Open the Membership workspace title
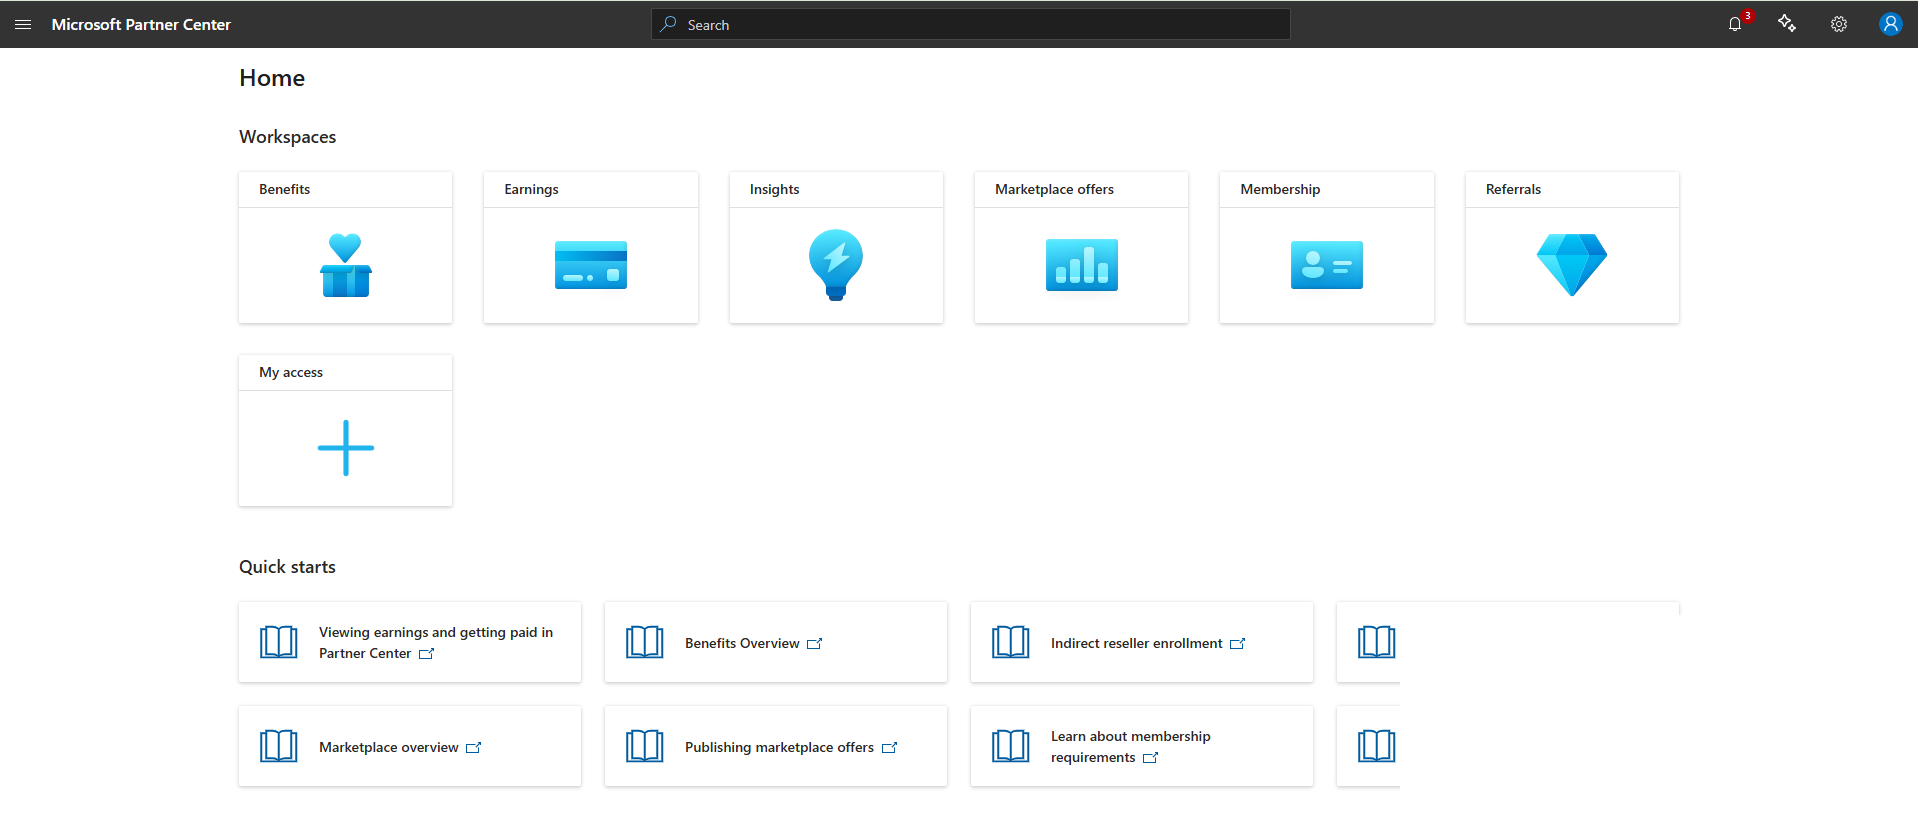The image size is (1918, 834). tap(1281, 189)
